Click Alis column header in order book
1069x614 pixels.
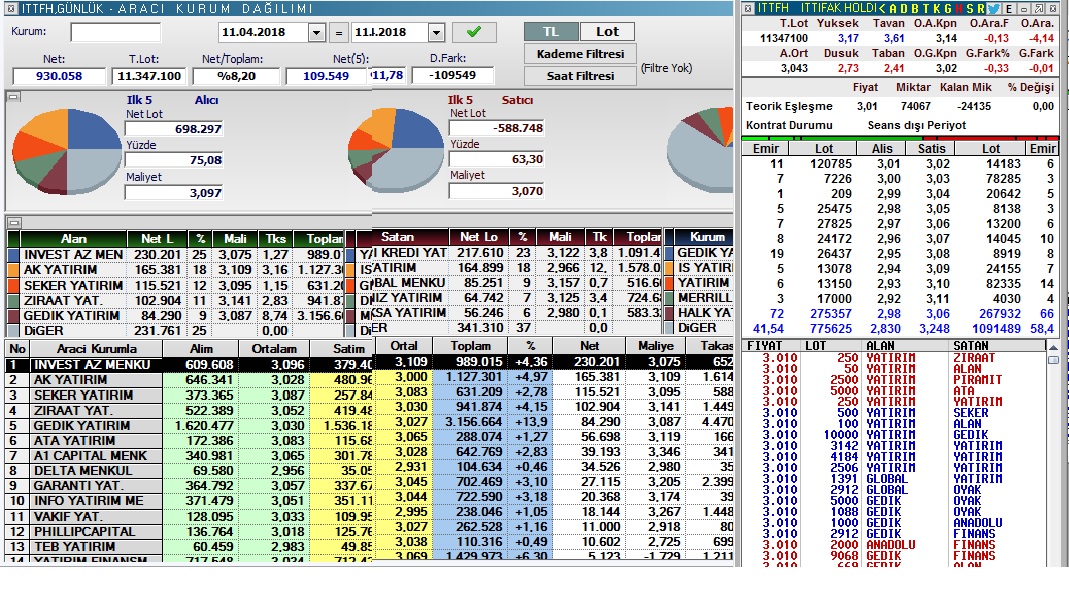pos(882,149)
